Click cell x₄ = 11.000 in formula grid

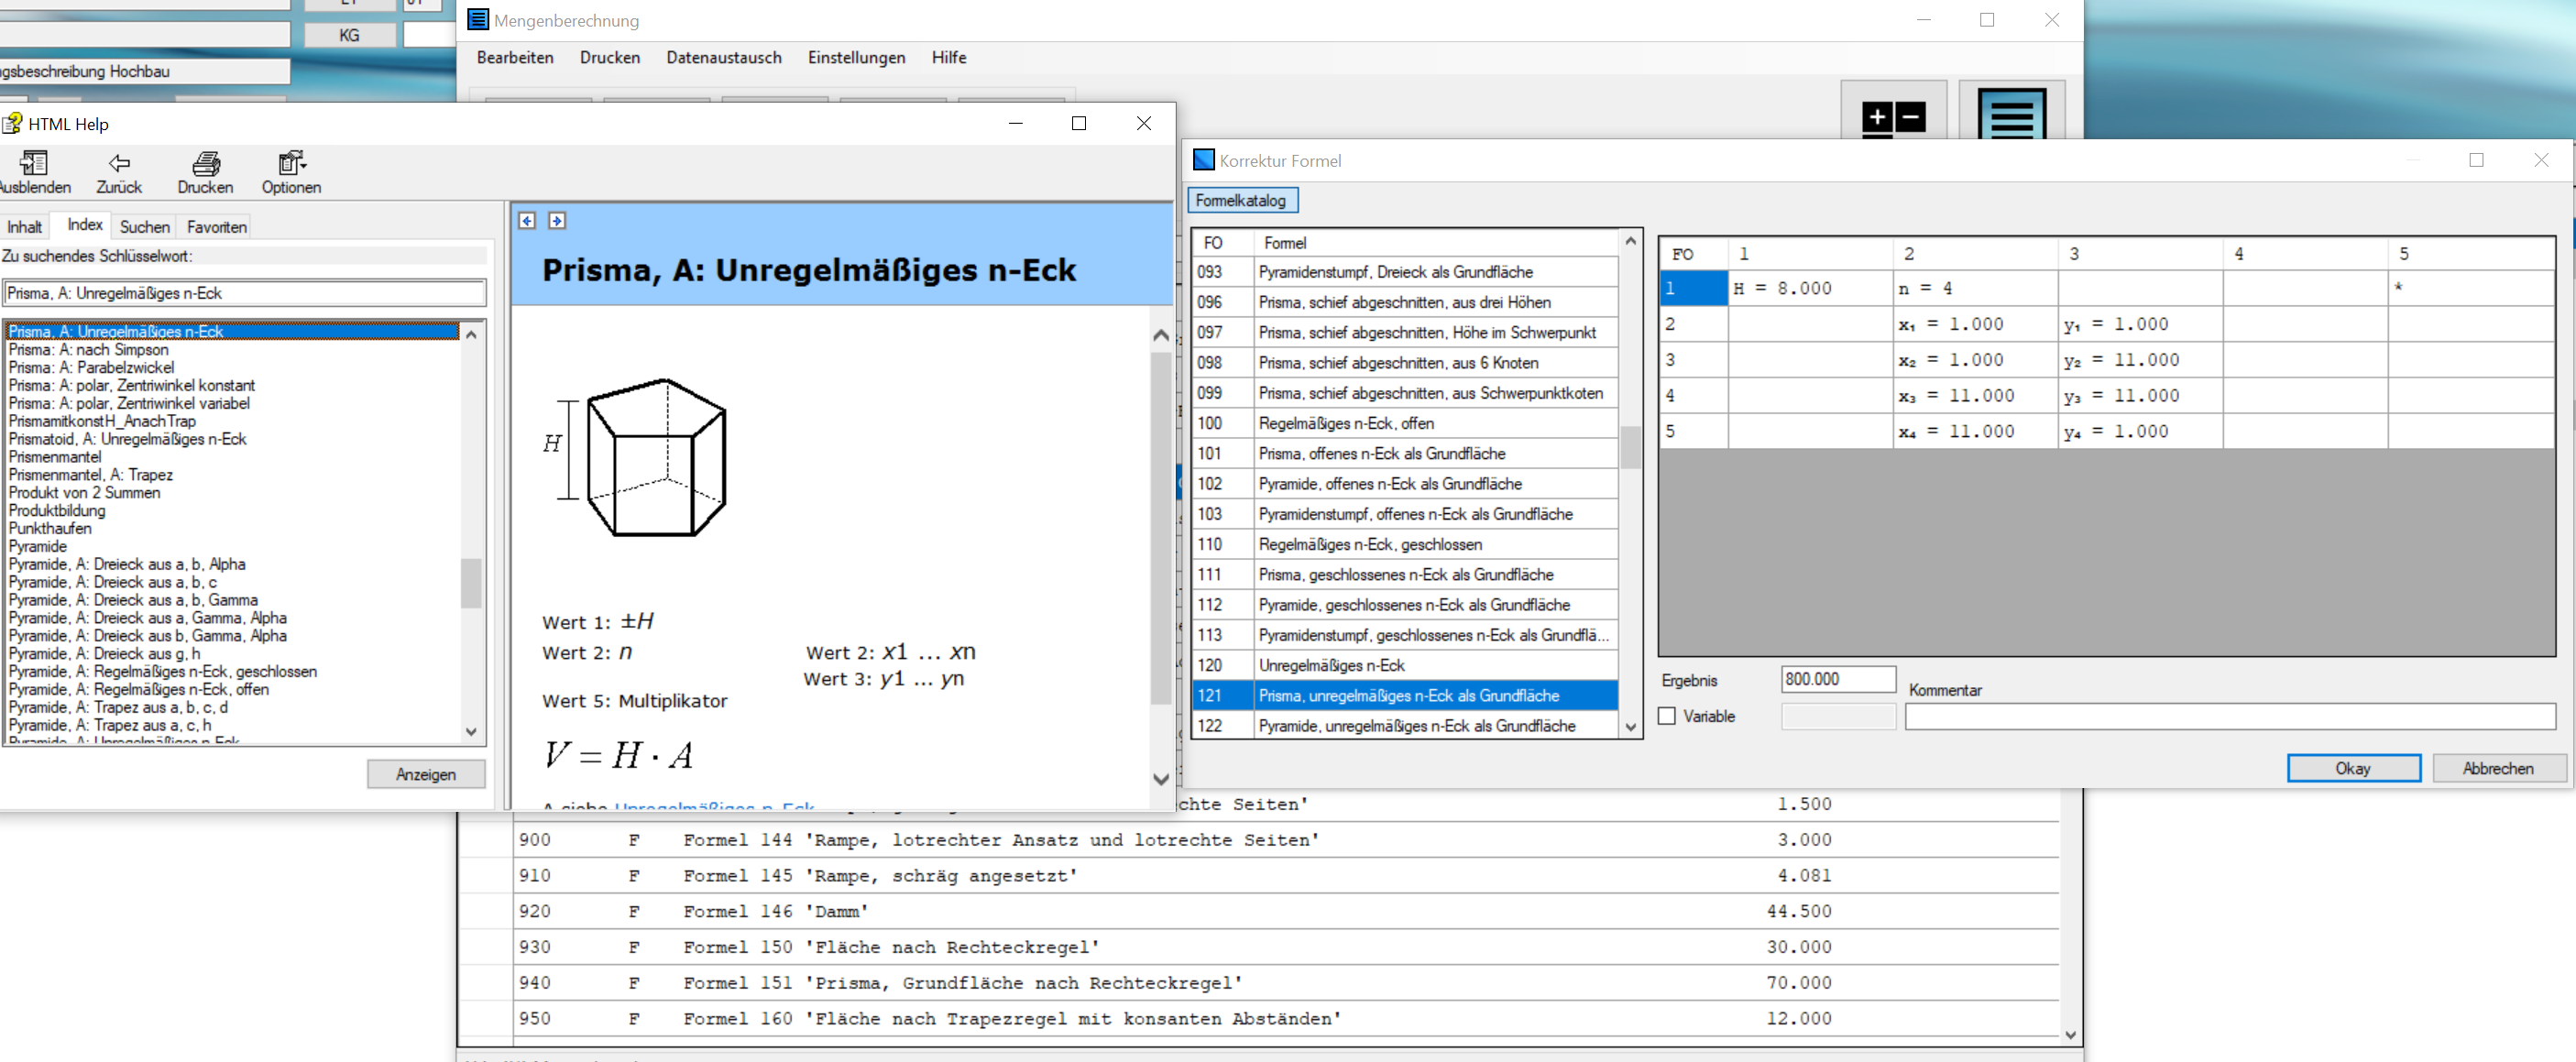[x=1975, y=431]
